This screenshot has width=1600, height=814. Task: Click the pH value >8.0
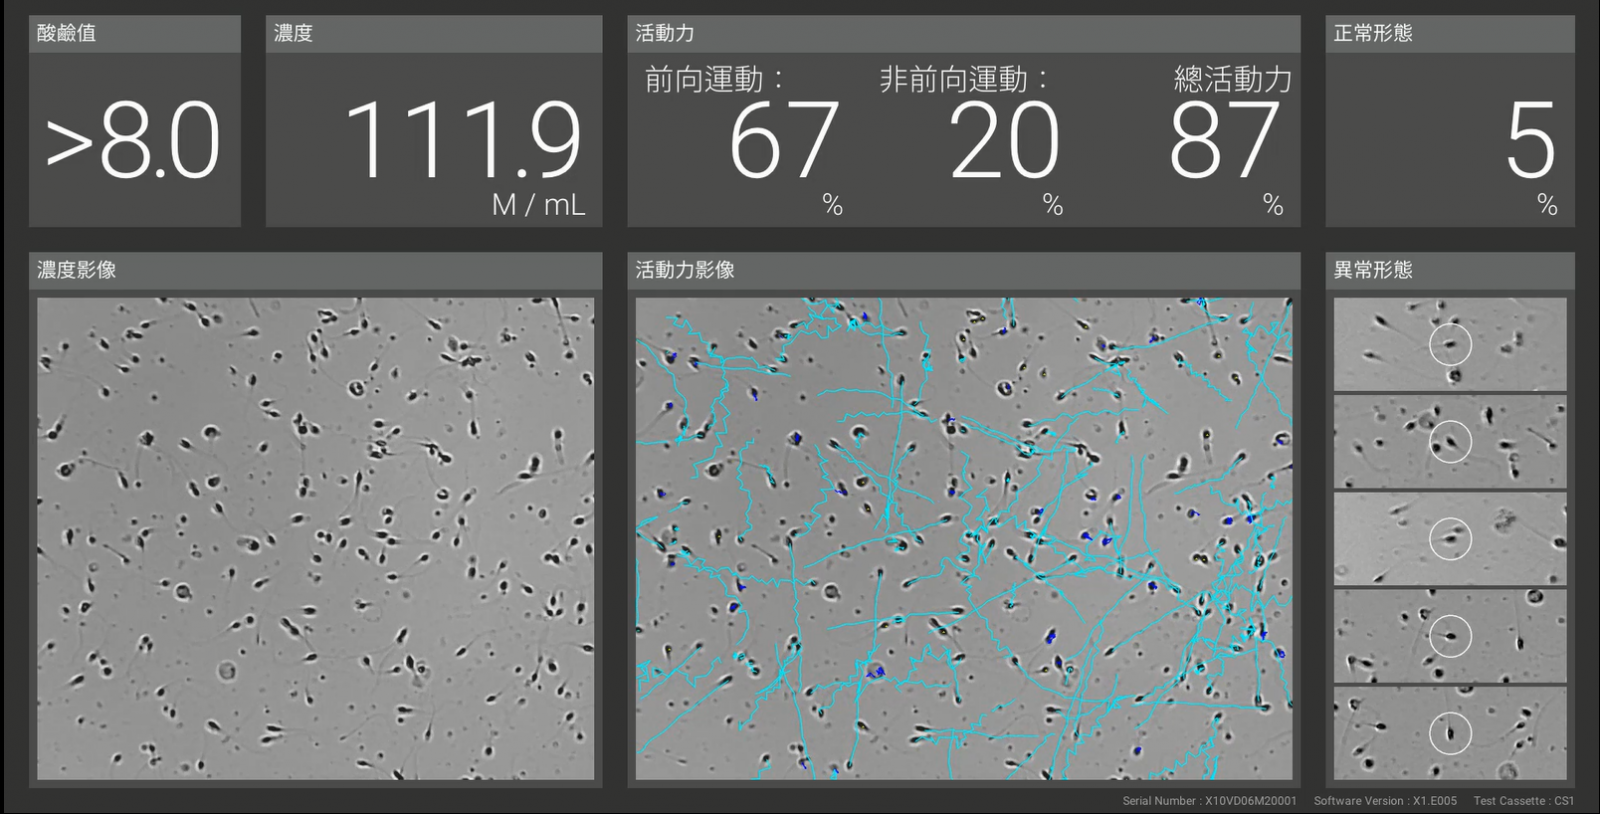[x=133, y=141]
